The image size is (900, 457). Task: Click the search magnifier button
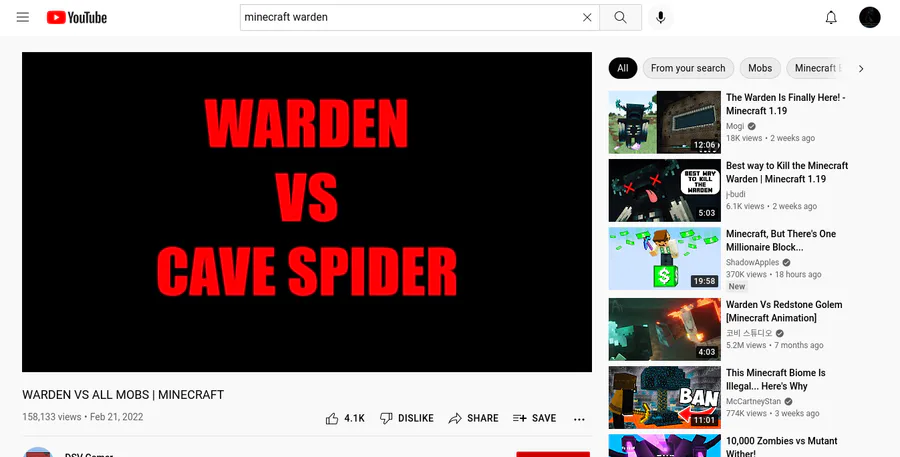click(620, 17)
